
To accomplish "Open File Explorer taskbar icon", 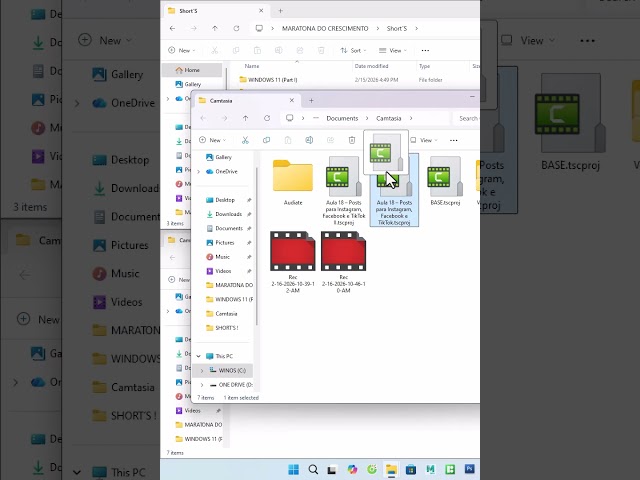I will pyautogui.click(x=391, y=470).
